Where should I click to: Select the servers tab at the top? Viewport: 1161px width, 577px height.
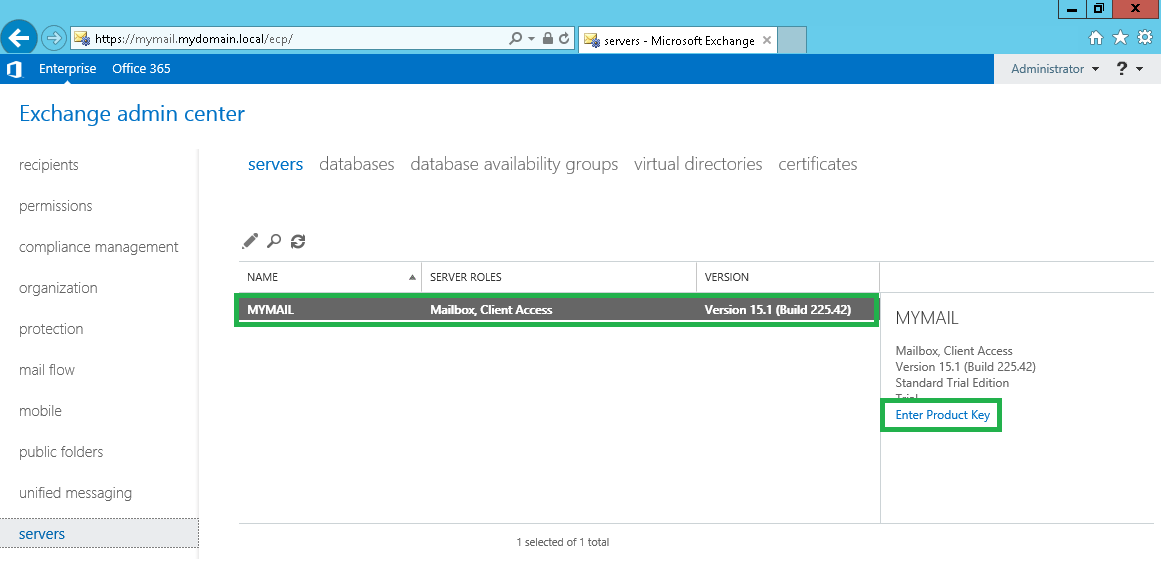(275, 164)
